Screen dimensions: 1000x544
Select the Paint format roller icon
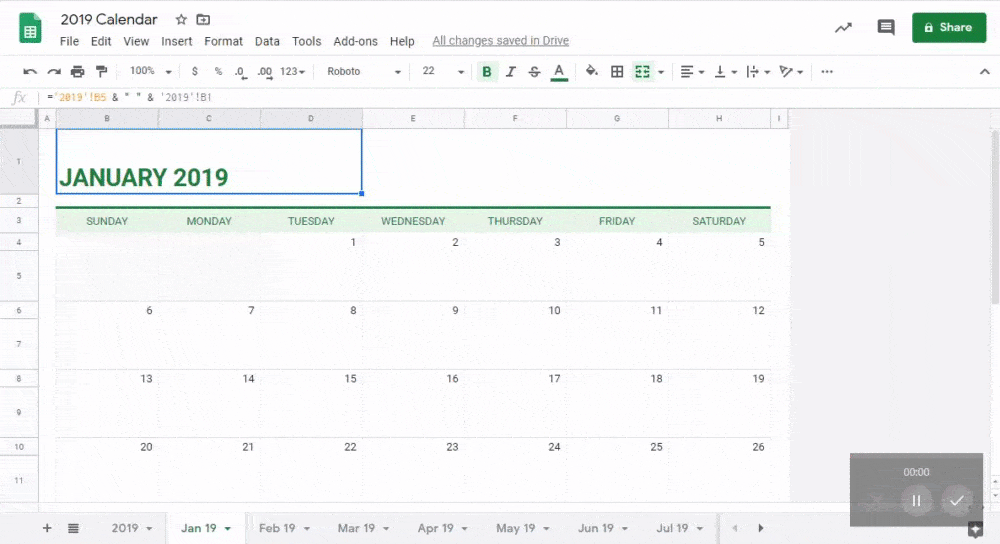[101, 72]
